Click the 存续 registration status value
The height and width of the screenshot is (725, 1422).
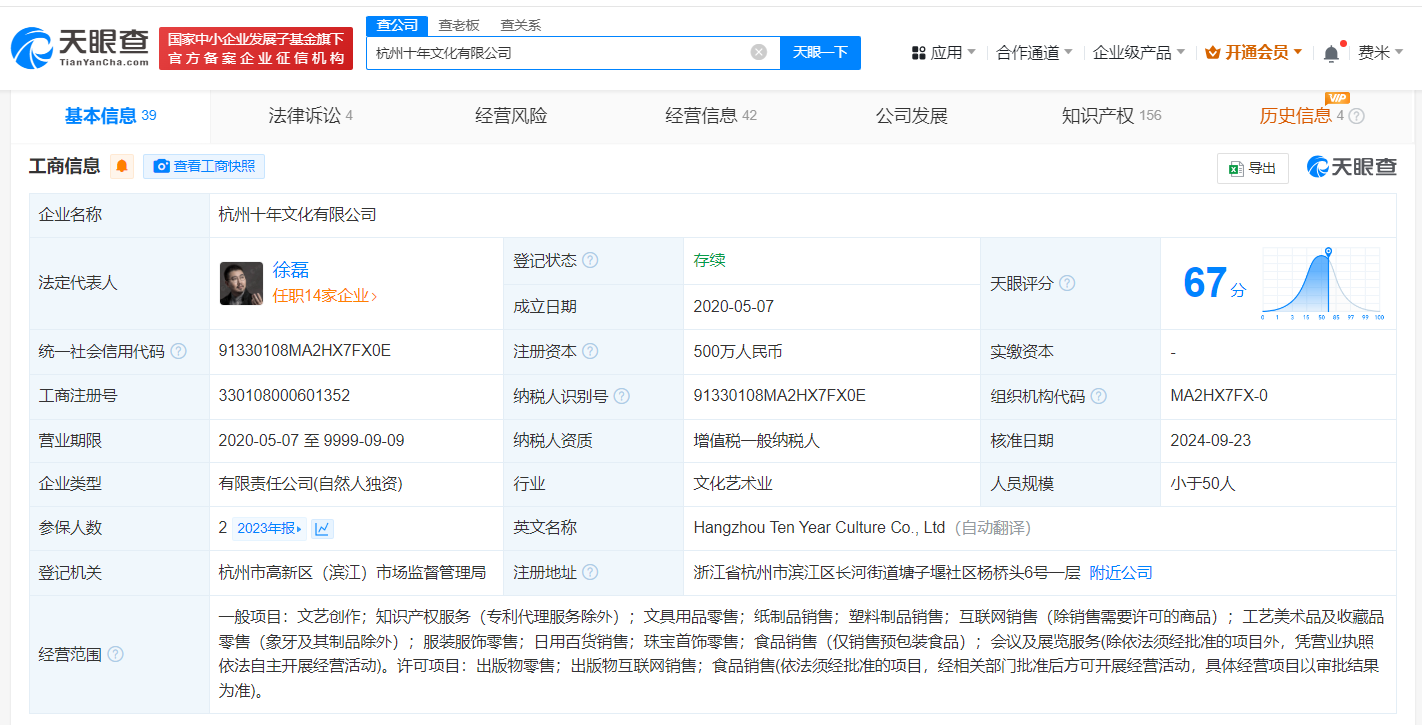pos(709,260)
